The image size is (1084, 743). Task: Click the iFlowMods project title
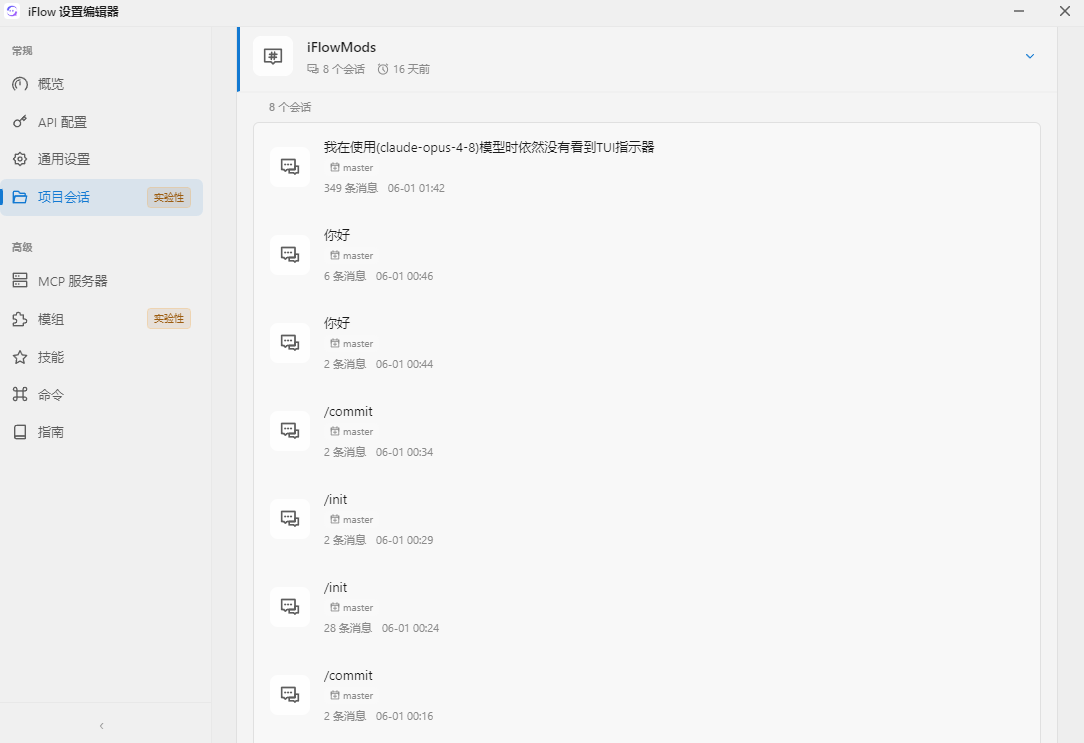tap(342, 47)
